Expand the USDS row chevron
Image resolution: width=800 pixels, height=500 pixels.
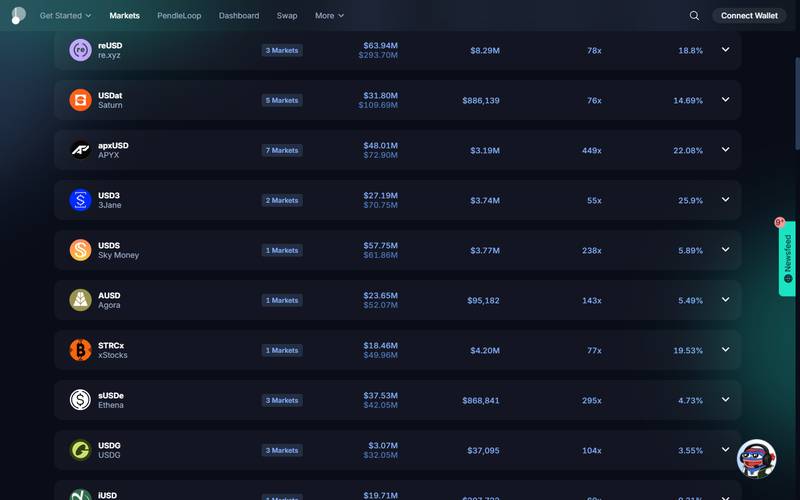(725, 249)
